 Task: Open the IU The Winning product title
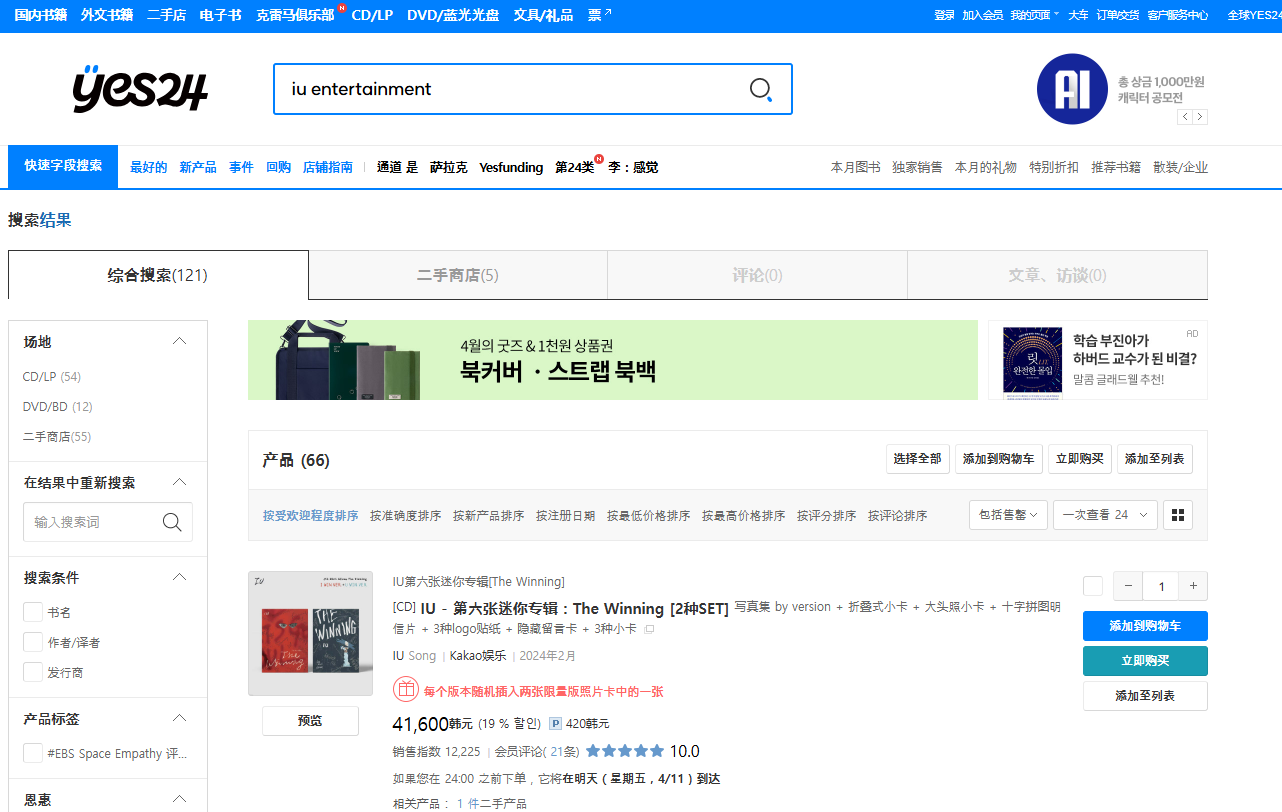575,608
